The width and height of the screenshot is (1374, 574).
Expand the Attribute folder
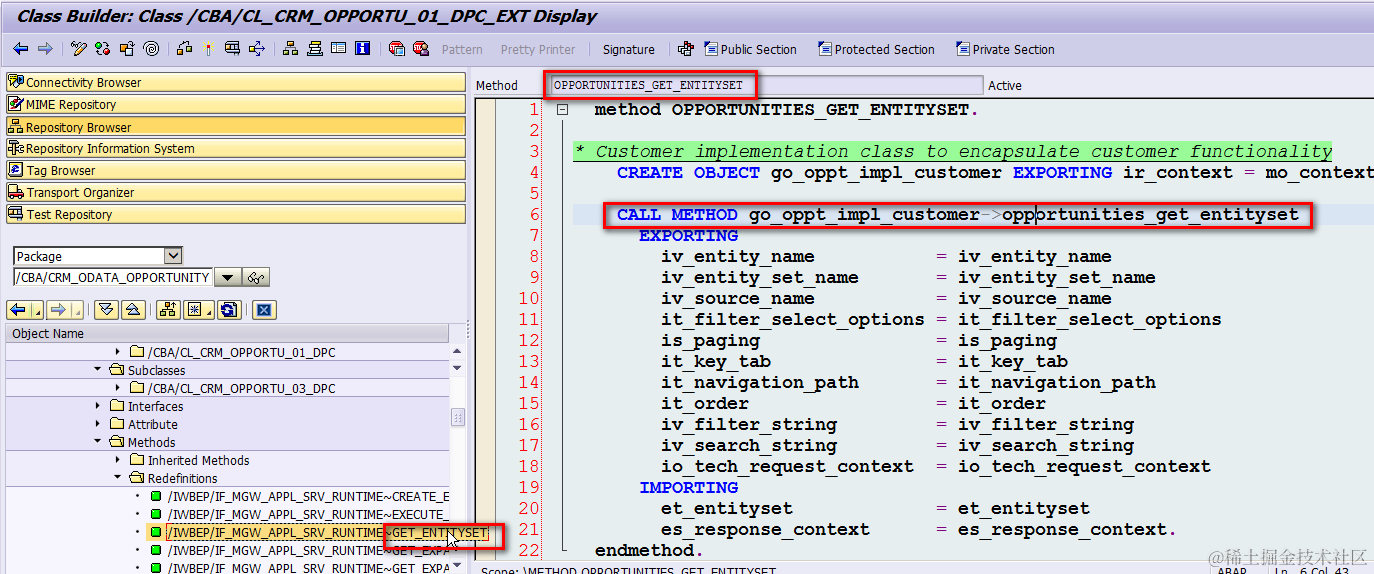98,424
